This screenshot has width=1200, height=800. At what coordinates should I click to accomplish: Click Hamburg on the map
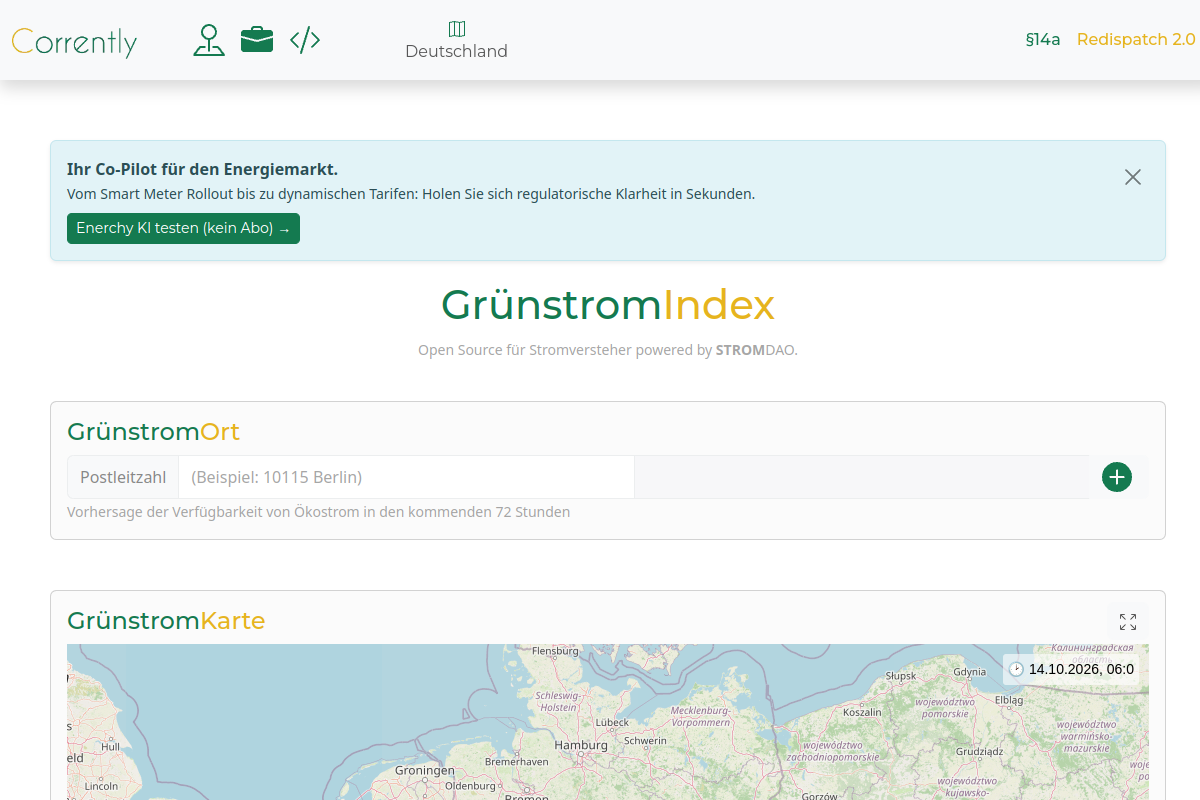pos(581,745)
